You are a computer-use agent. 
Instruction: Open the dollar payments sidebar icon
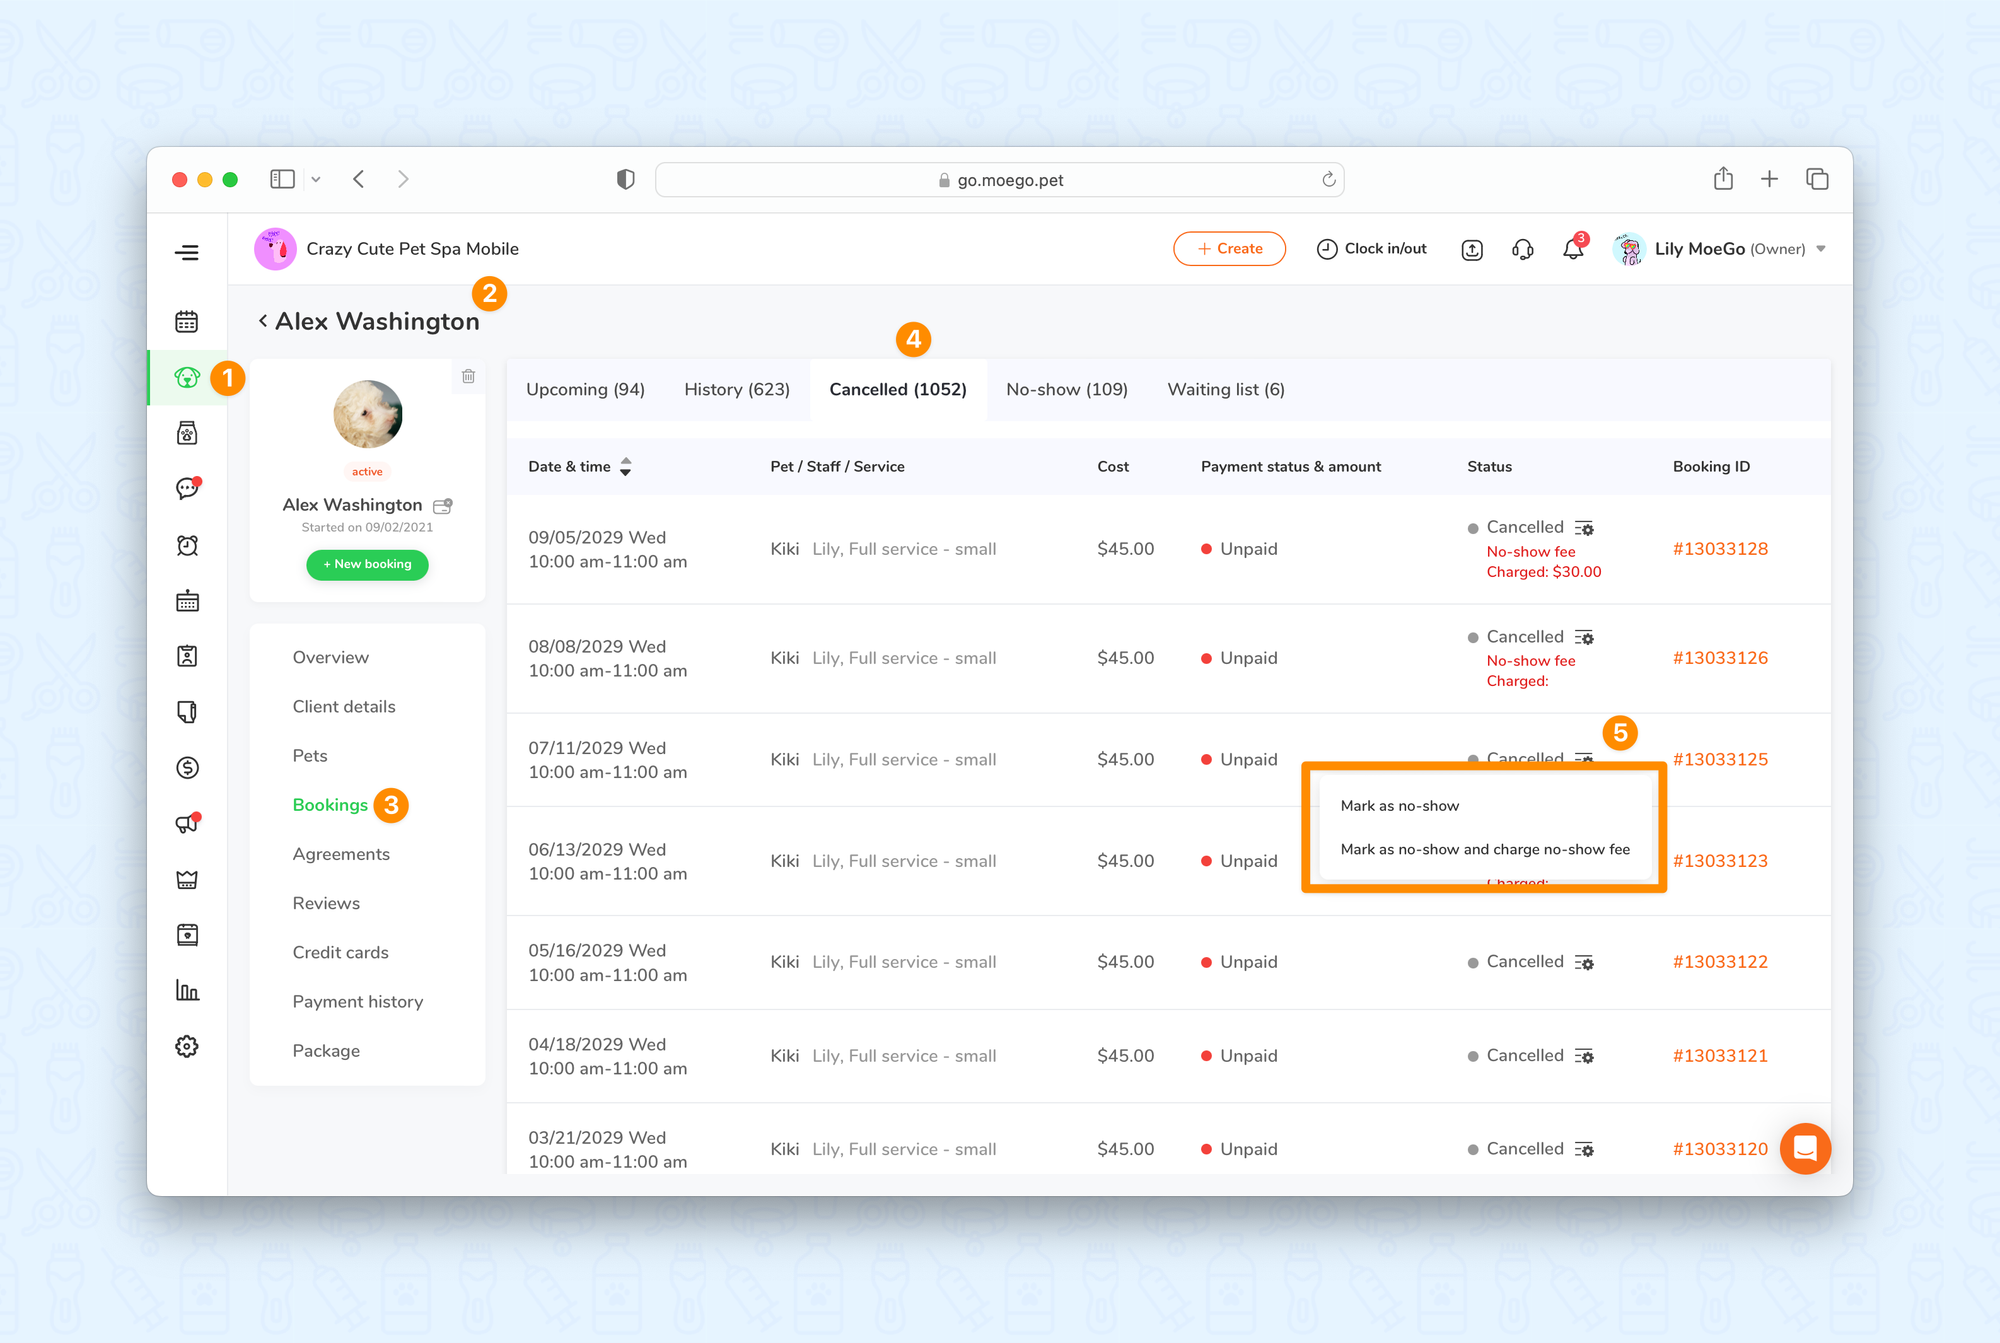coord(187,768)
